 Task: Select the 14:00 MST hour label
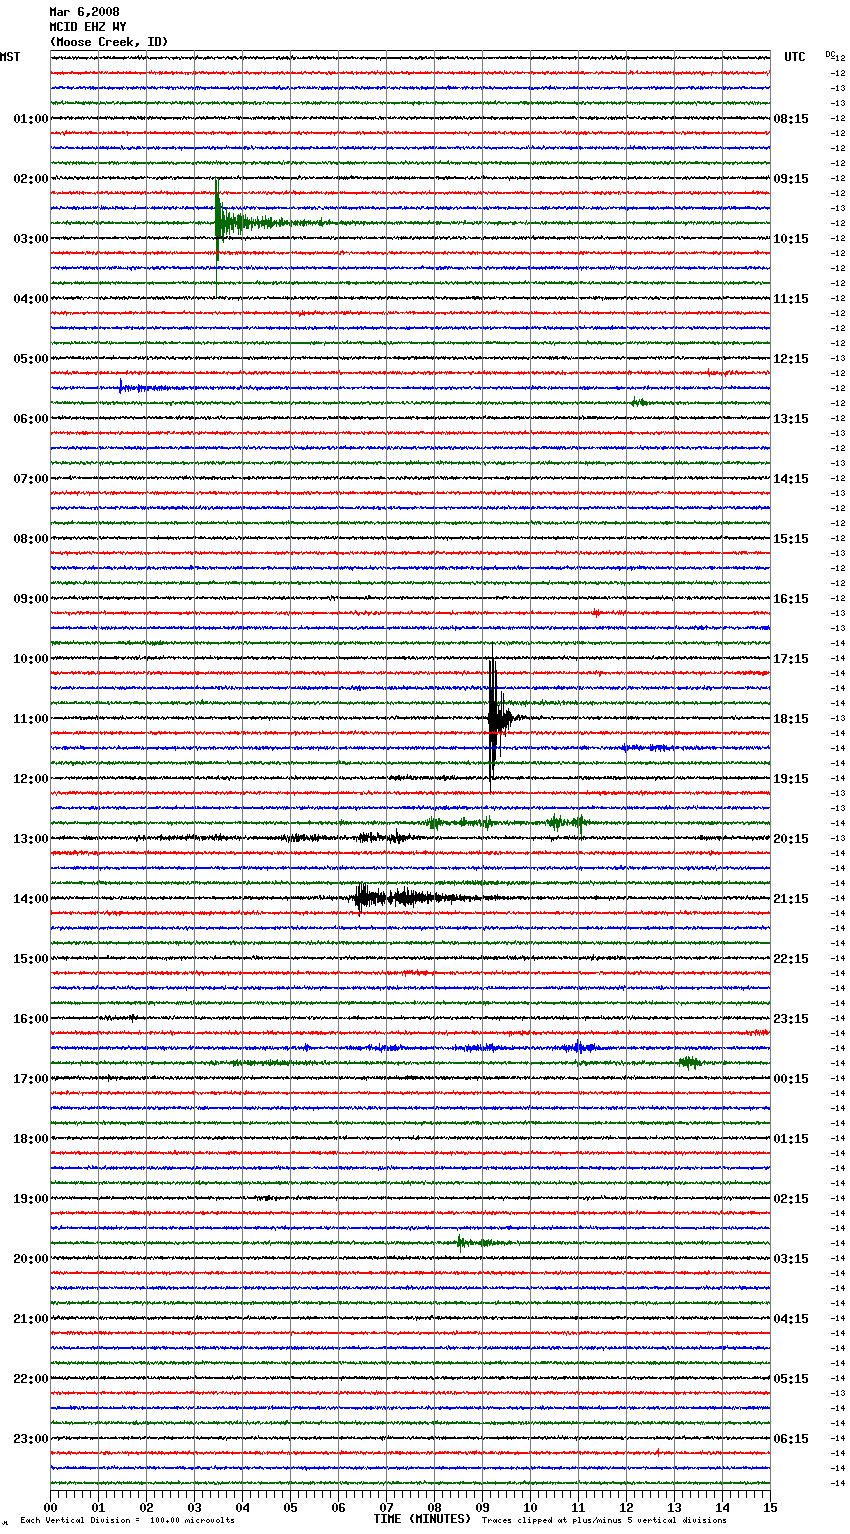pos(31,899)
